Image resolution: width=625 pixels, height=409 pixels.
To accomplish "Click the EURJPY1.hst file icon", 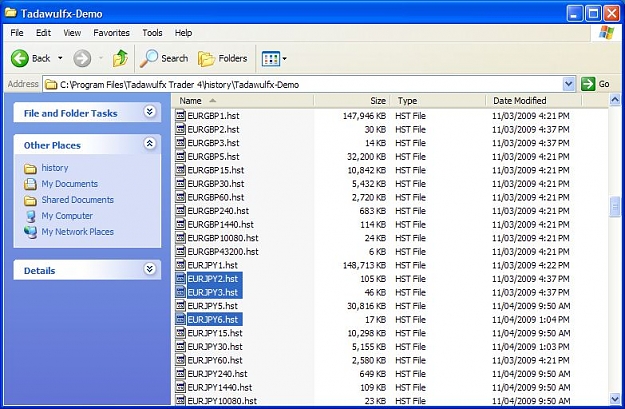I will (181, 265).
